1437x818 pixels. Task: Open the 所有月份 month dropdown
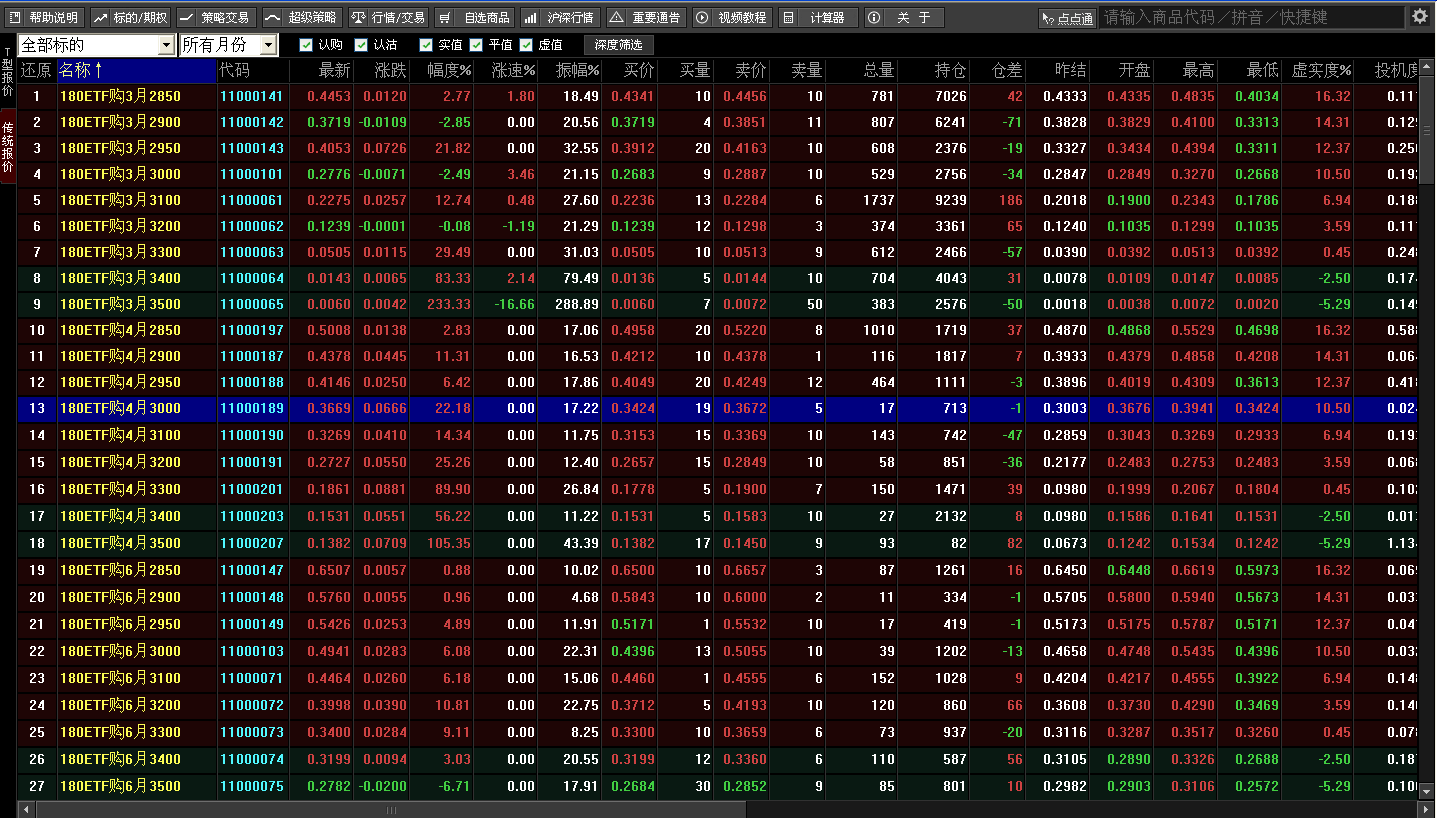267,46
